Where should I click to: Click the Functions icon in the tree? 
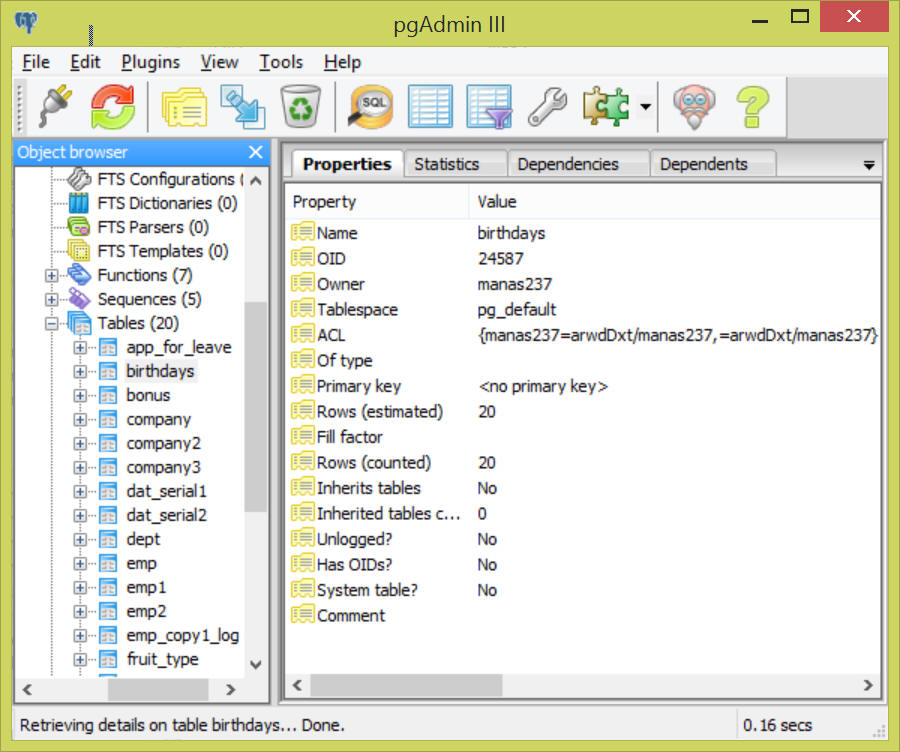79,276
